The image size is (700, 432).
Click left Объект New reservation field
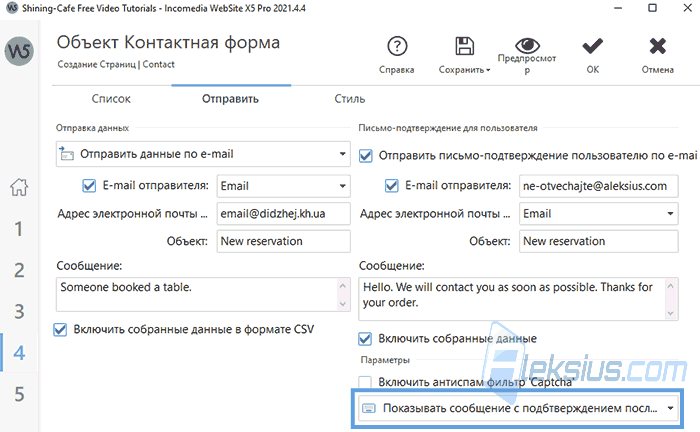pyautogui.click(x=283, y=241)
